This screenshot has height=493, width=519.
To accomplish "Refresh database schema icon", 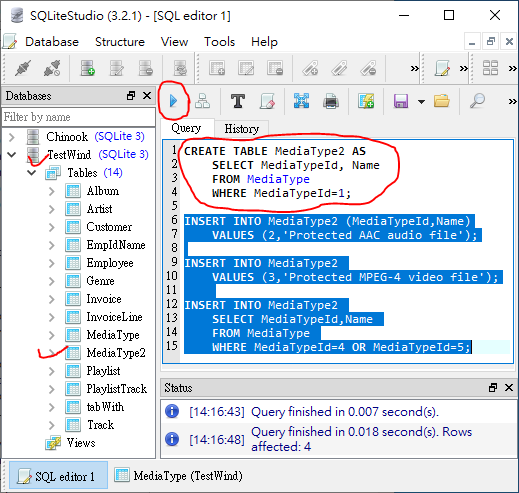I will pos(180,68).
